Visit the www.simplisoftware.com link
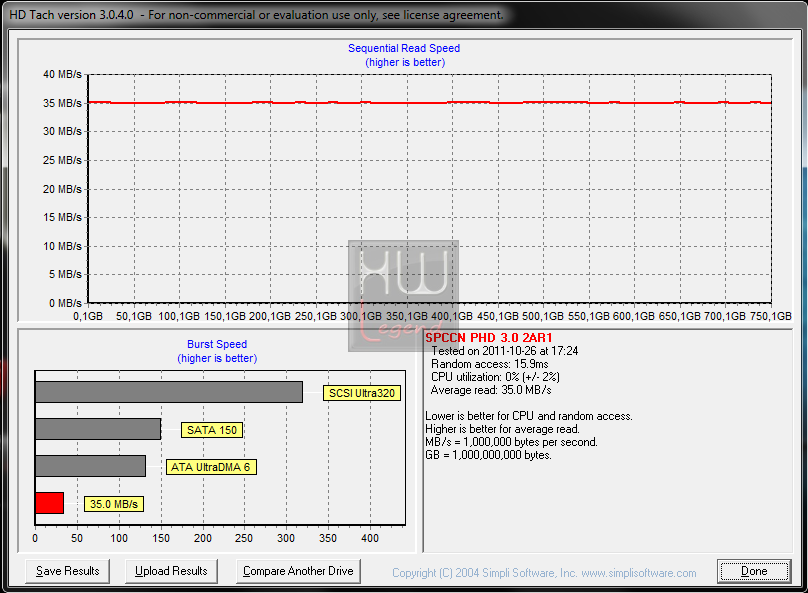 point(638,573)
